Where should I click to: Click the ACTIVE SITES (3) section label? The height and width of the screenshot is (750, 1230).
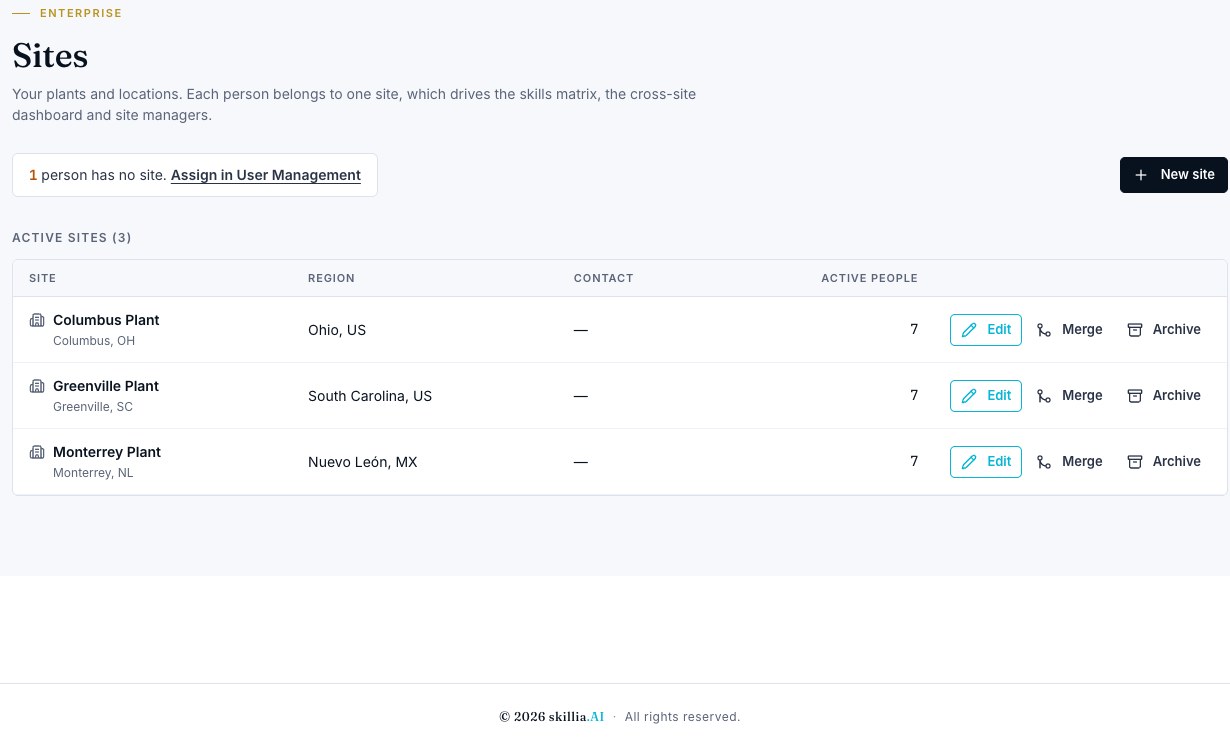[x=72, y=238]
